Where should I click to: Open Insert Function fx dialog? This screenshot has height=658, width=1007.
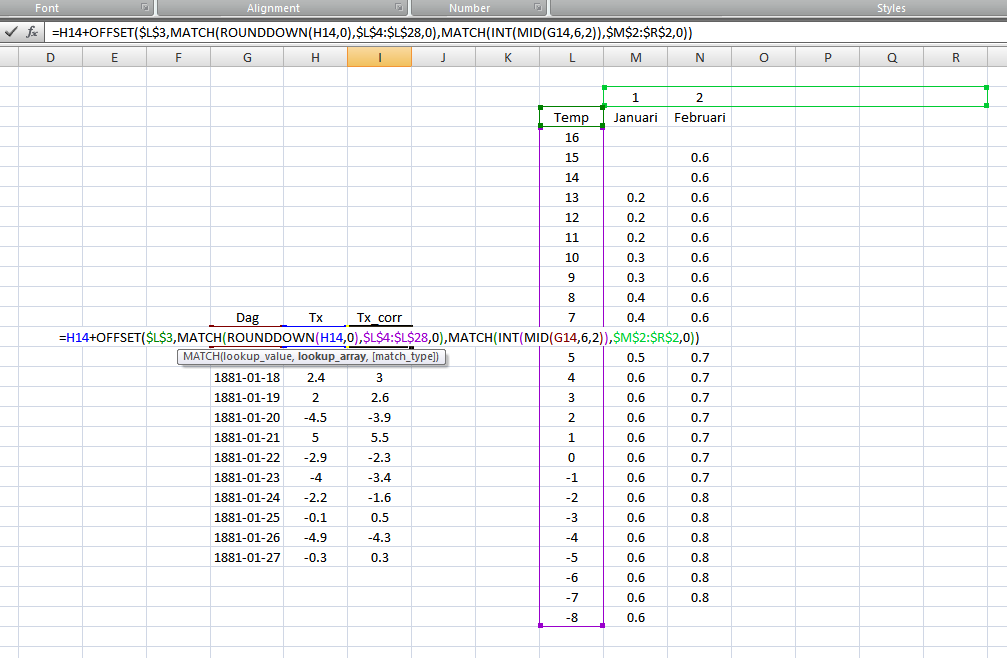coord(32,32)
